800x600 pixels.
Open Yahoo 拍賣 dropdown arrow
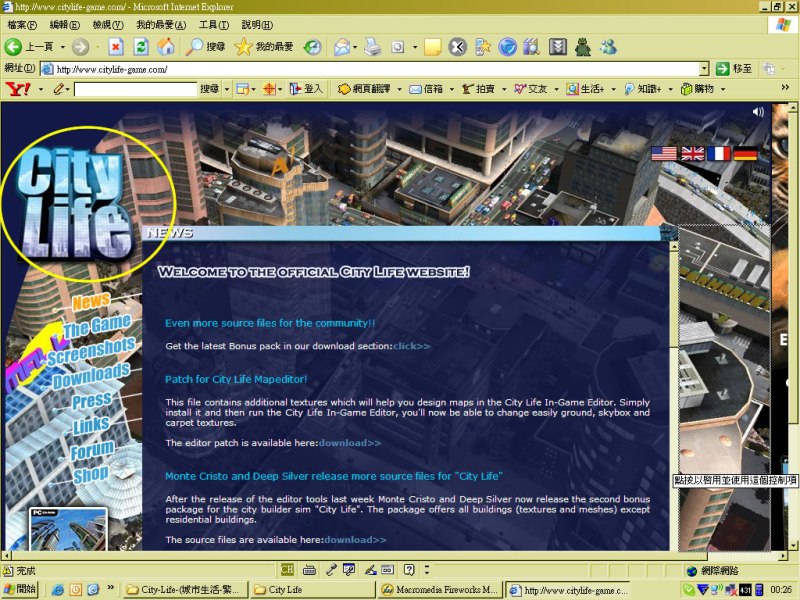(504, 89)
